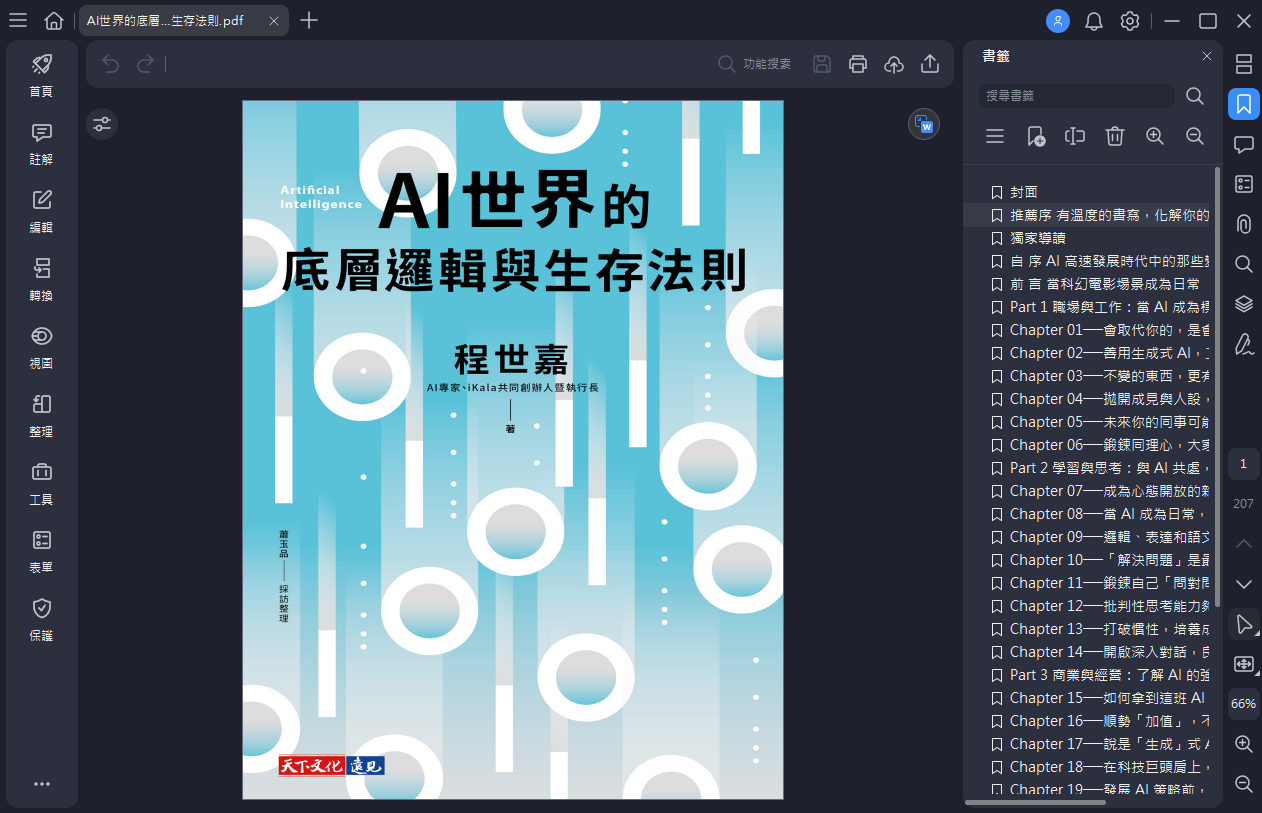Open the settings gear

[1130, 20]
